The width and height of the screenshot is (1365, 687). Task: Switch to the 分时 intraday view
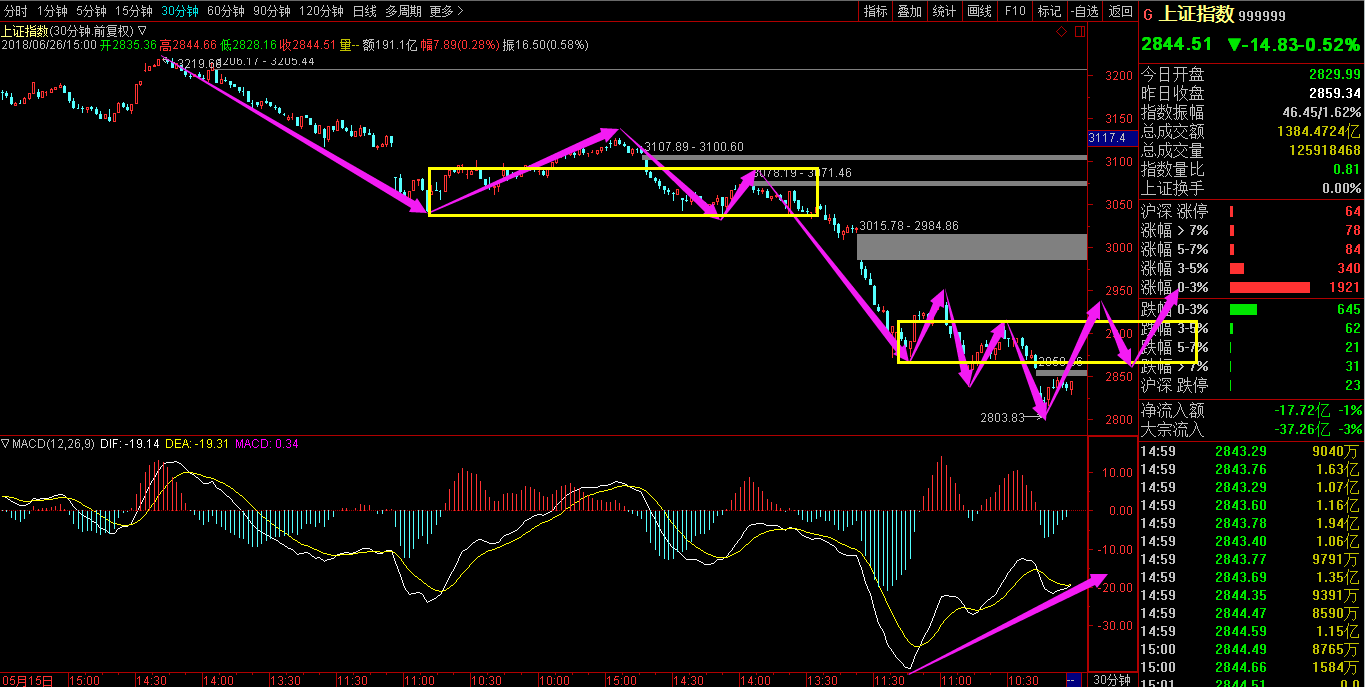click(x=15, y=11)
